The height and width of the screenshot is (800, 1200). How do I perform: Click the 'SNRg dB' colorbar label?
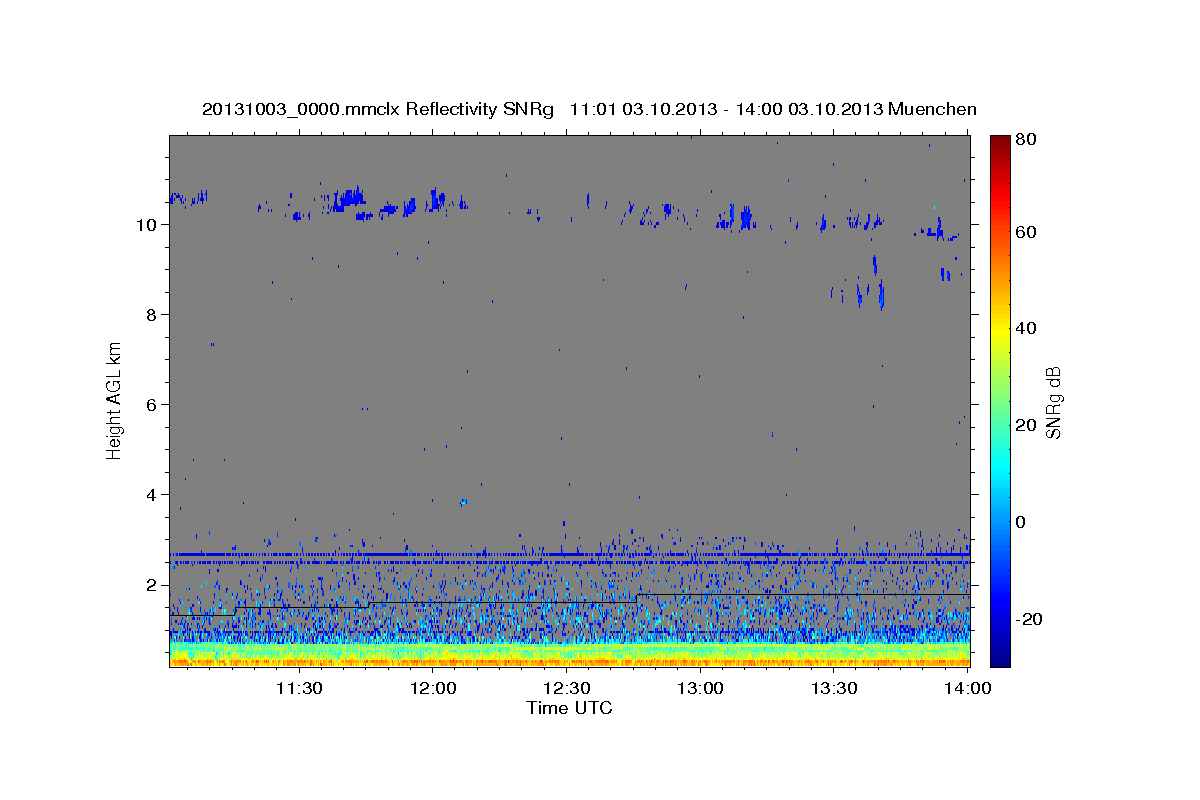pos(1052,402)
